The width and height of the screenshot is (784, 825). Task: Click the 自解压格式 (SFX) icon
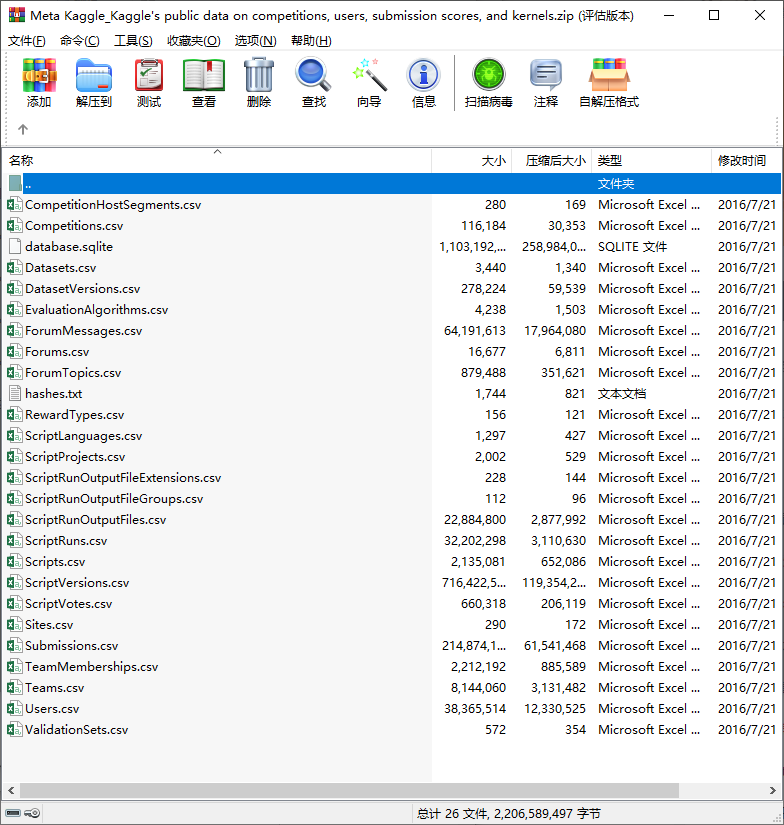[x=608, y=77]
